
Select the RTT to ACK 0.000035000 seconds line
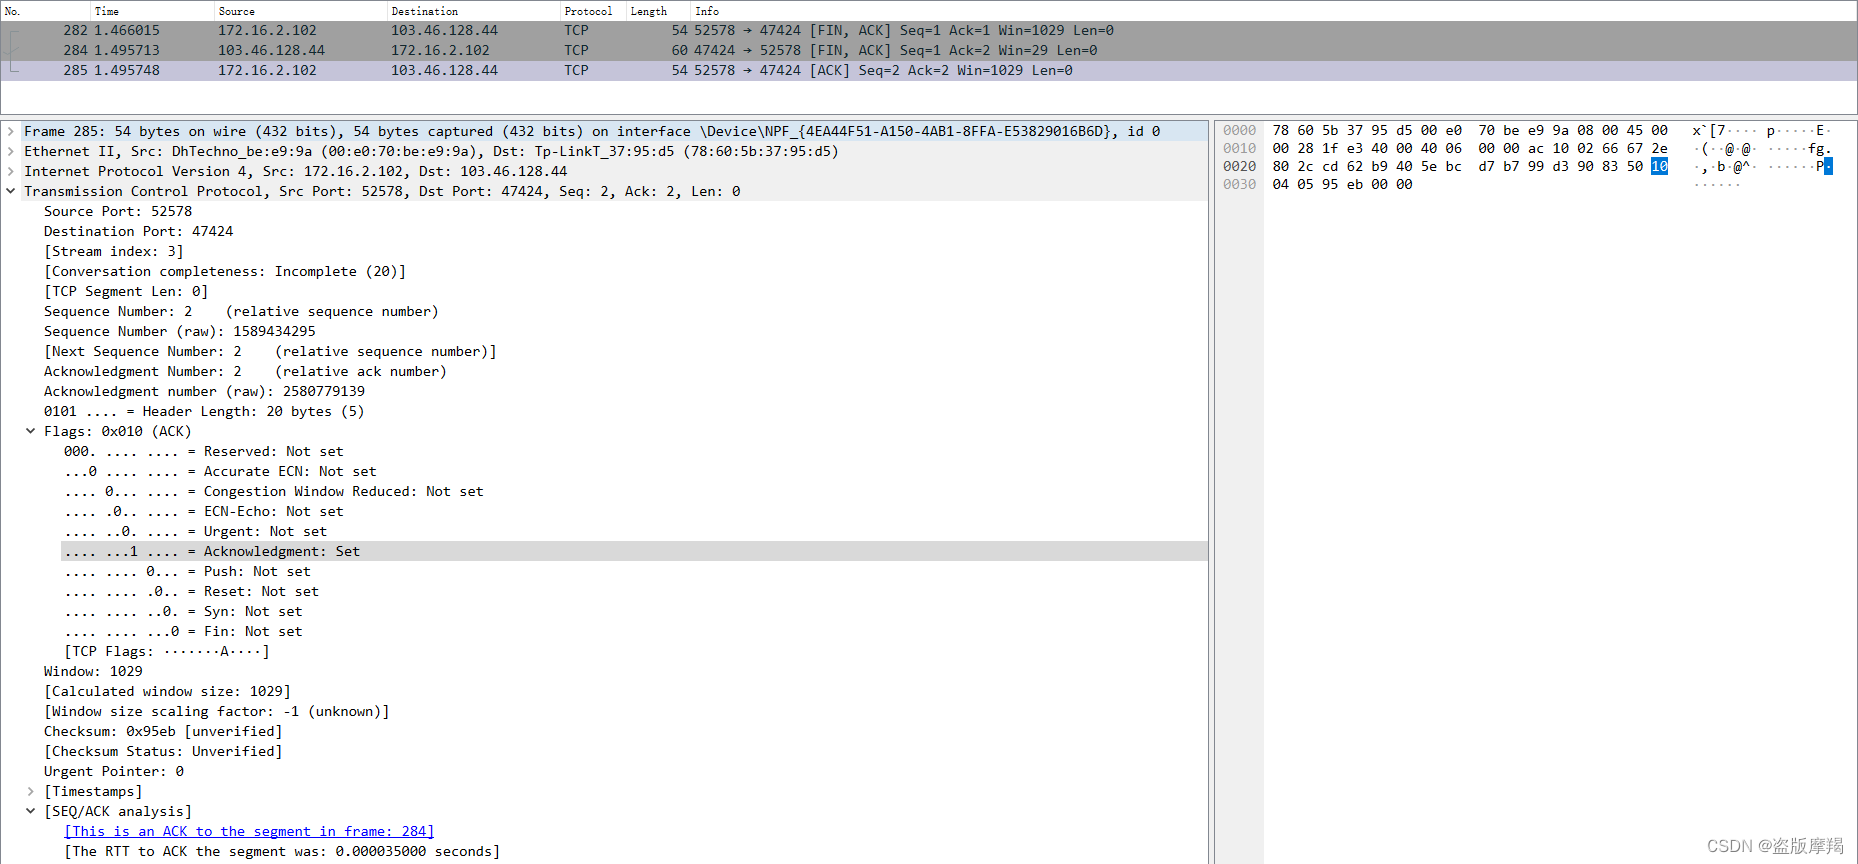tap(282, 851)
